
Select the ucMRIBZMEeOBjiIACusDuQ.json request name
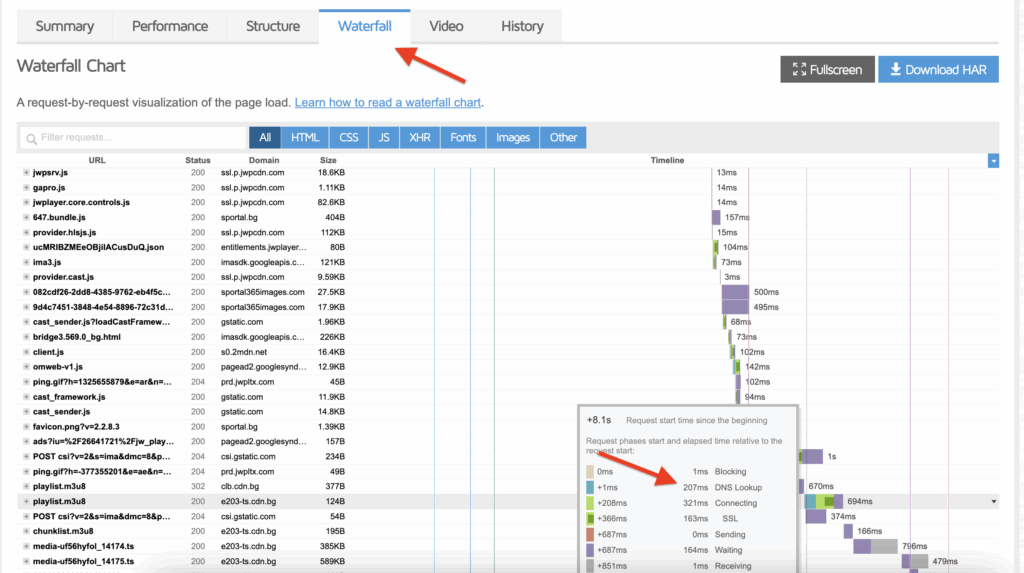click(98, 247)
